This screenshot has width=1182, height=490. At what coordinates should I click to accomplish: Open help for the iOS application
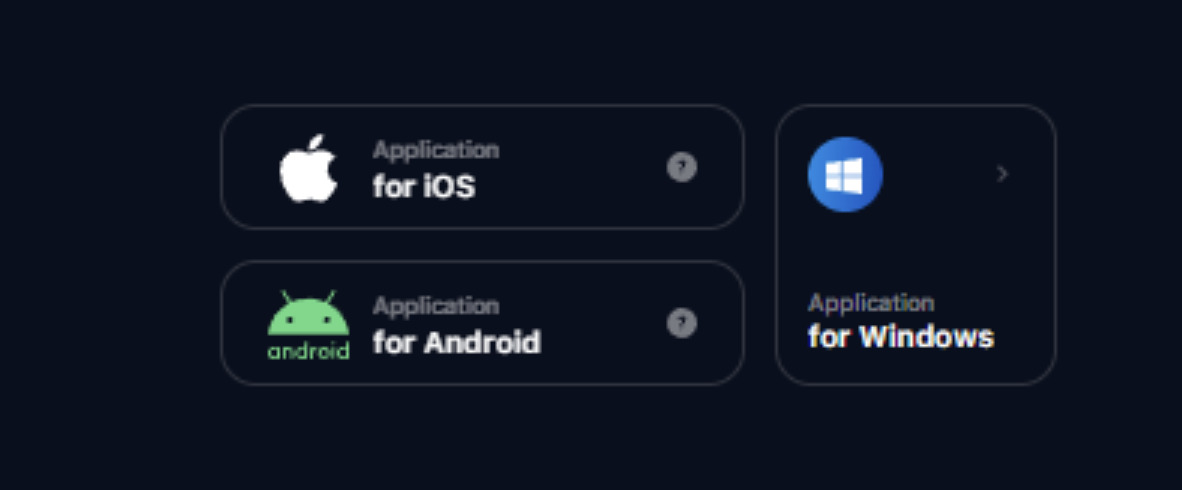(x=681, y=167)
